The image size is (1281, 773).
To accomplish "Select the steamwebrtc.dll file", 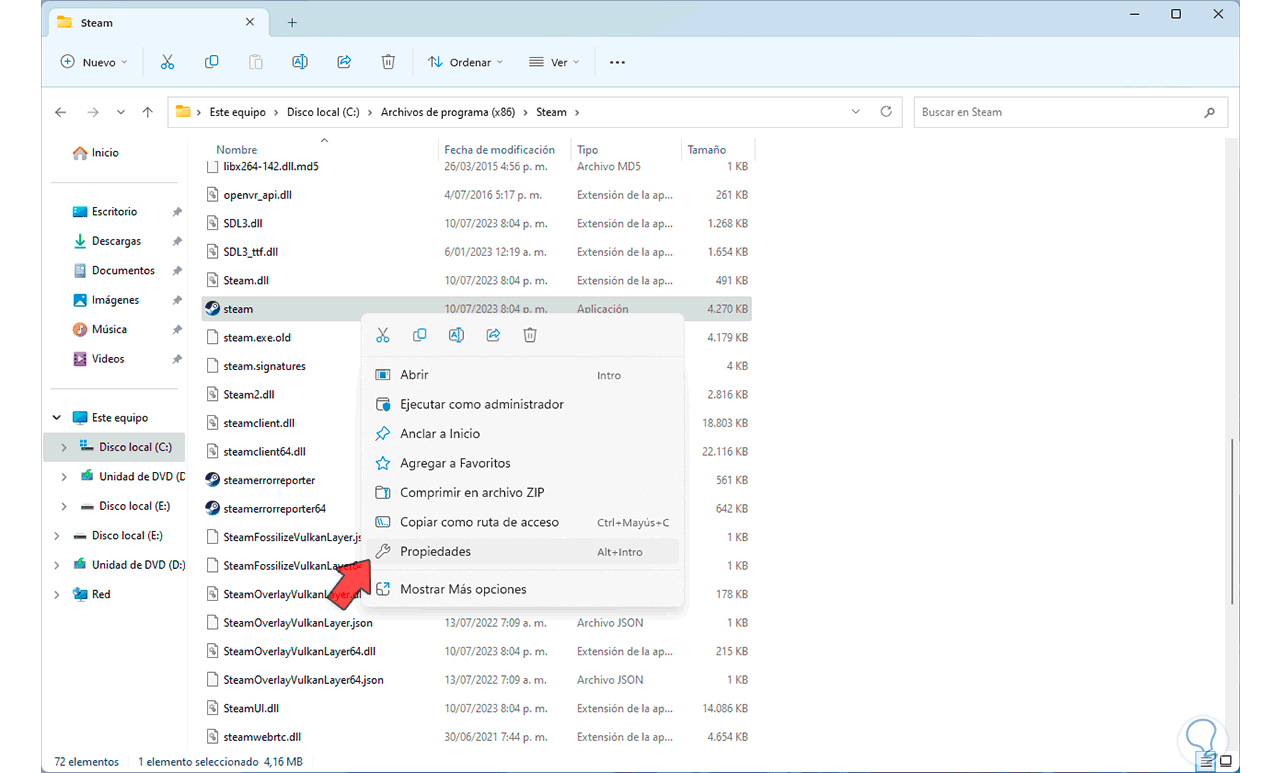I will (477, 737).
